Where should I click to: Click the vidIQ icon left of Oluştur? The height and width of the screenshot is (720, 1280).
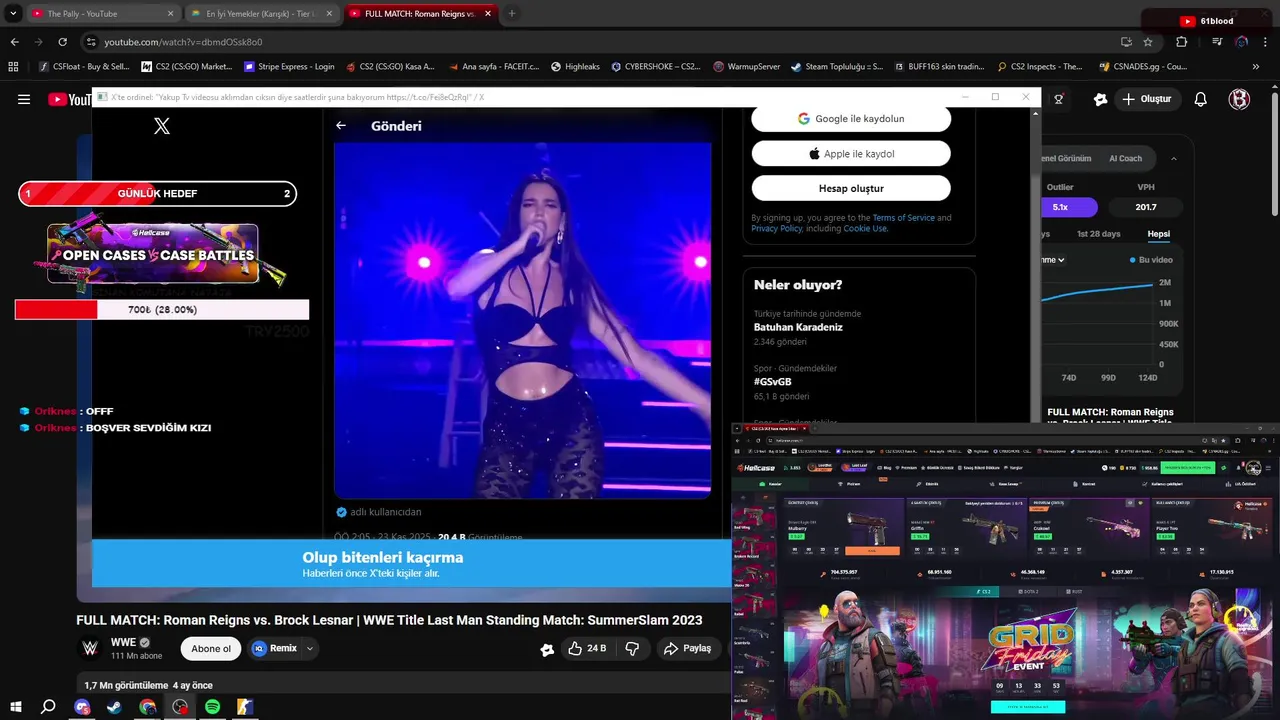(1100, 99)
